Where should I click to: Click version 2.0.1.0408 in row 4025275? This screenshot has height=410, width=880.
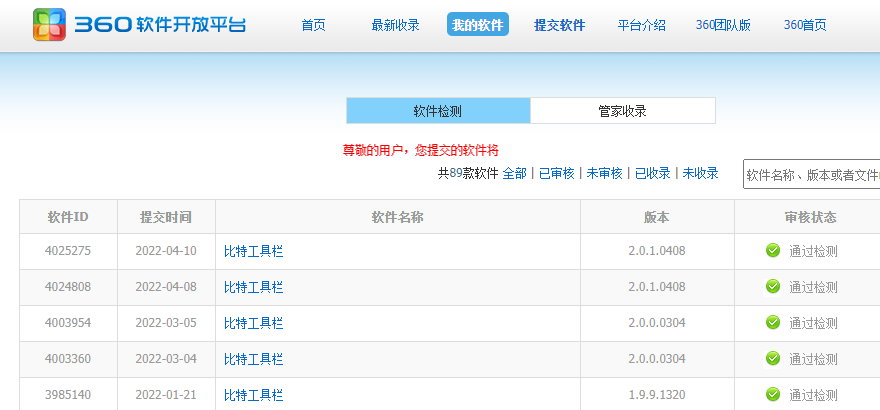(x=657, y=251)
